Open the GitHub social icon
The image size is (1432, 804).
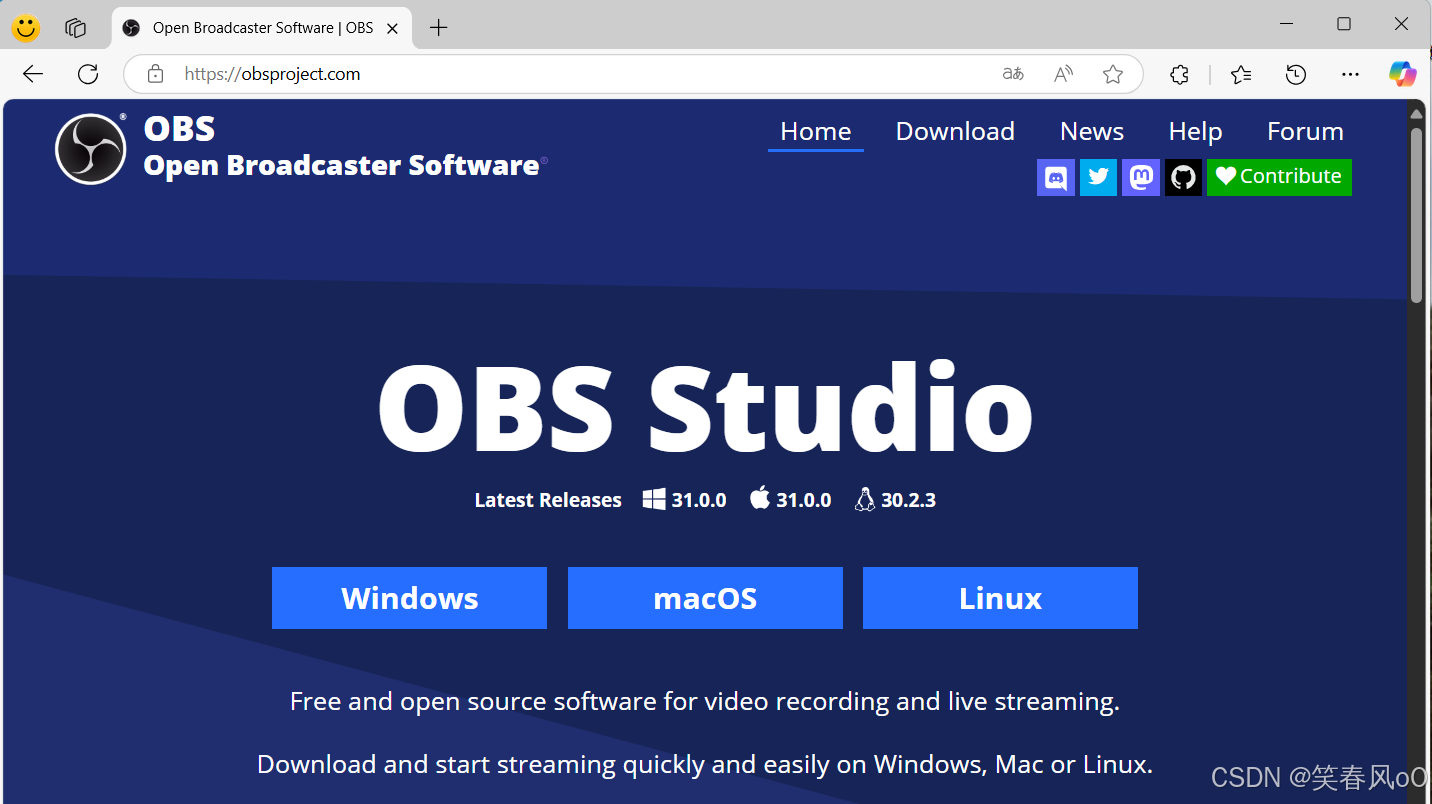1183,178
